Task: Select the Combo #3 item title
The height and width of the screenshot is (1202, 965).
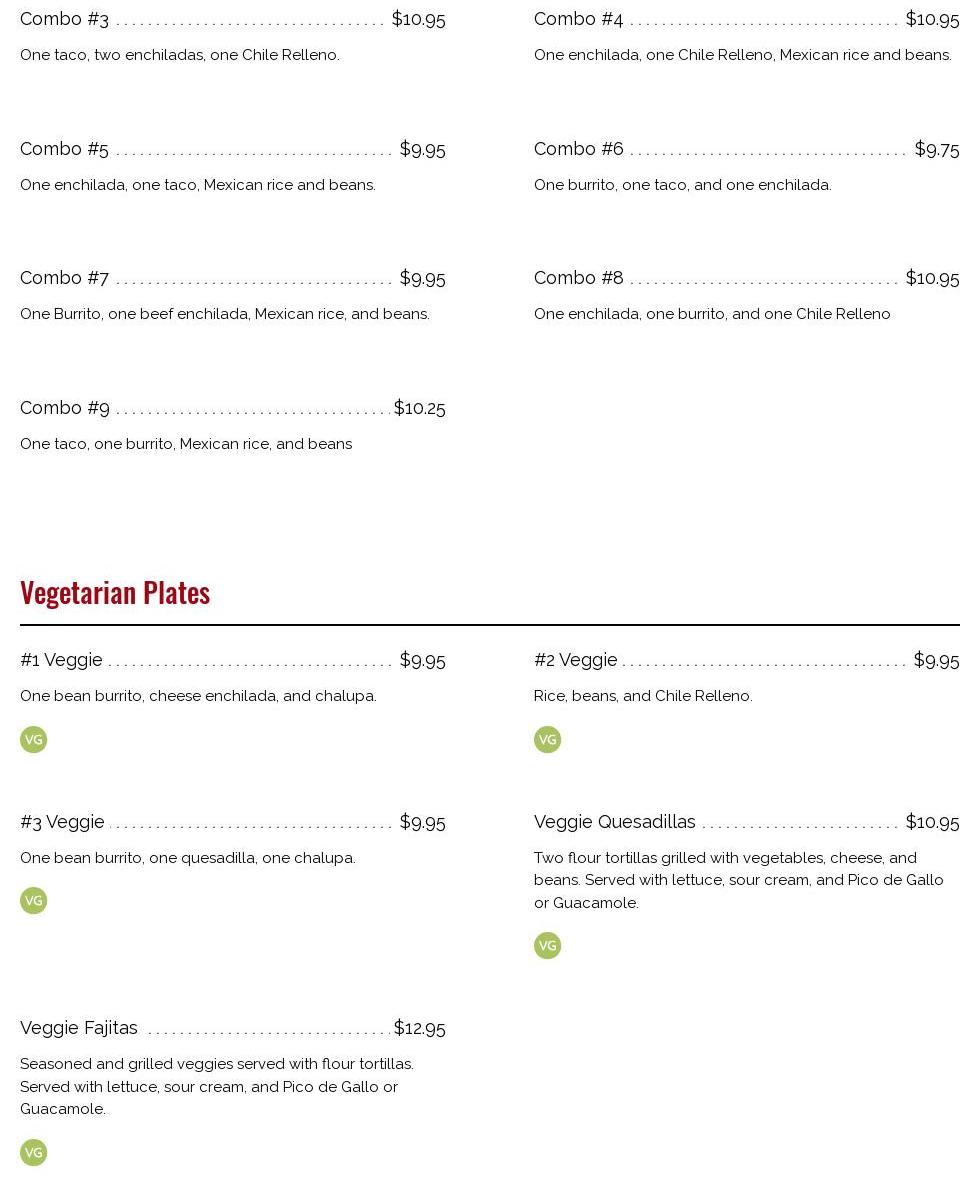Action: (64, 19)
